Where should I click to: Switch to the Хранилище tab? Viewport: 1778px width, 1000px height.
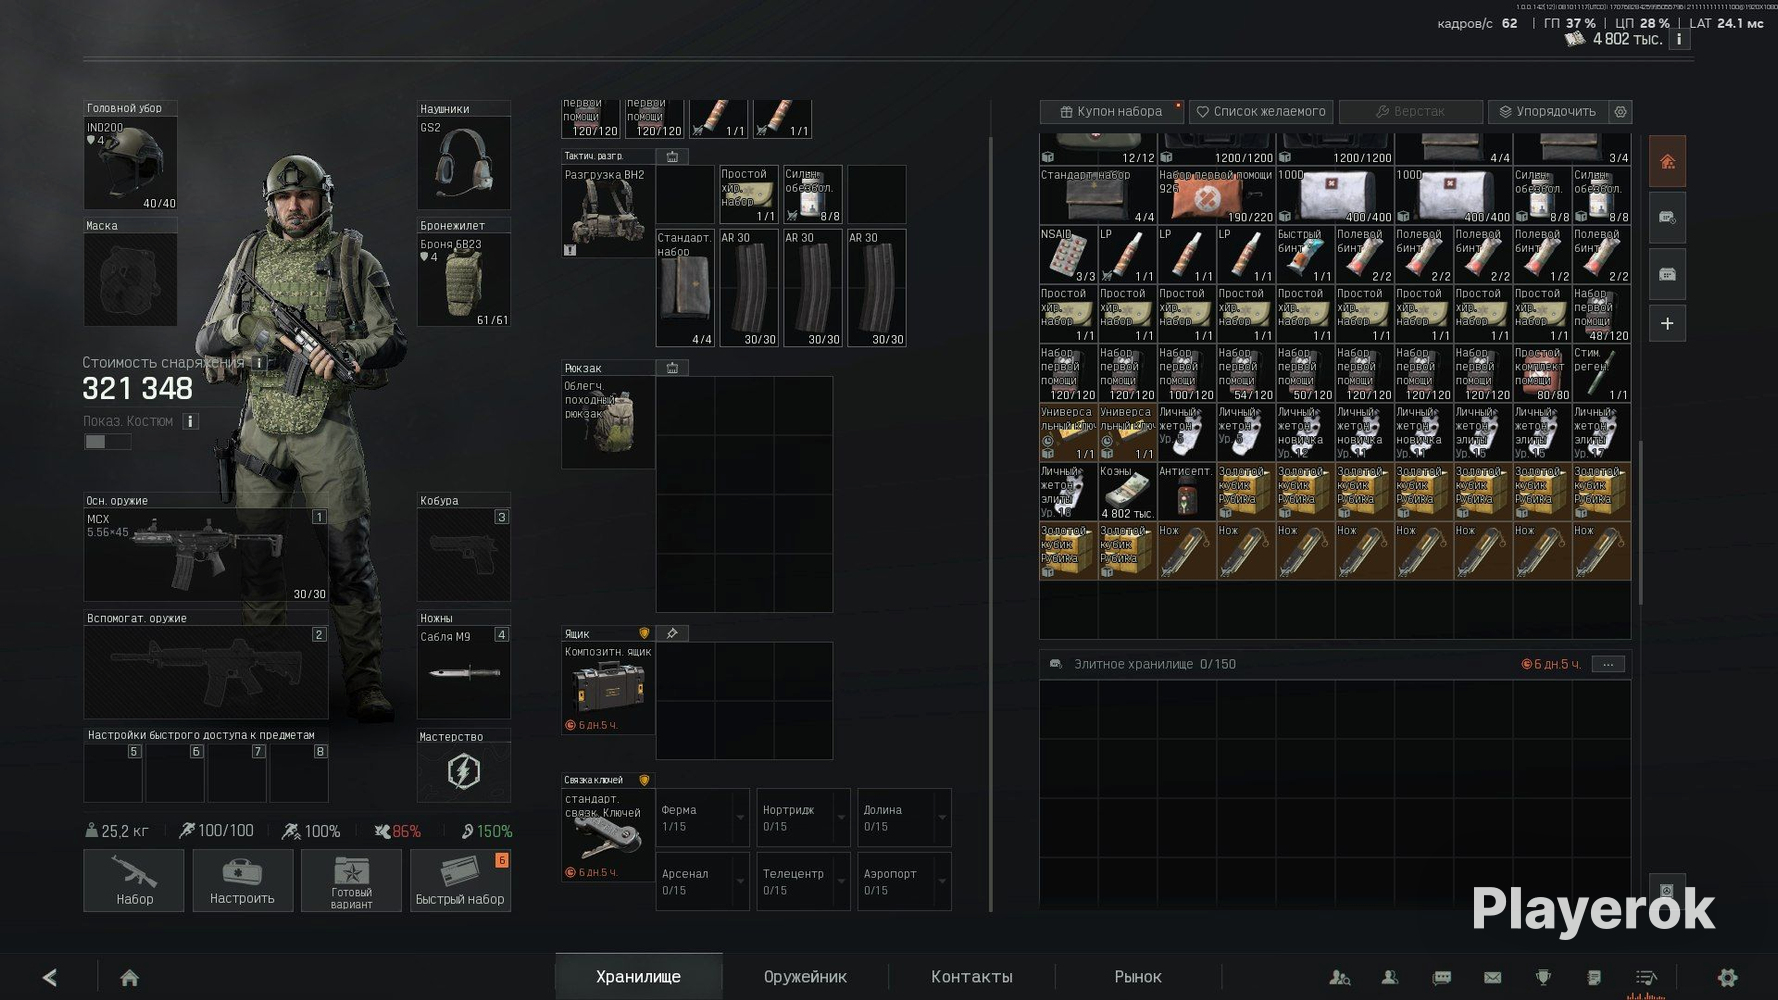click(x=638, y=976)
